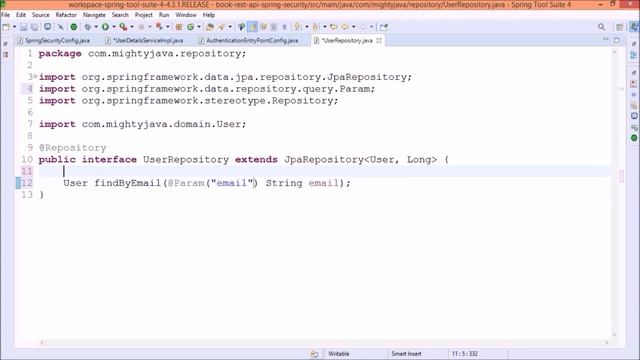
Task: Open the Refactor menu
Action: [x=66, y=15]
